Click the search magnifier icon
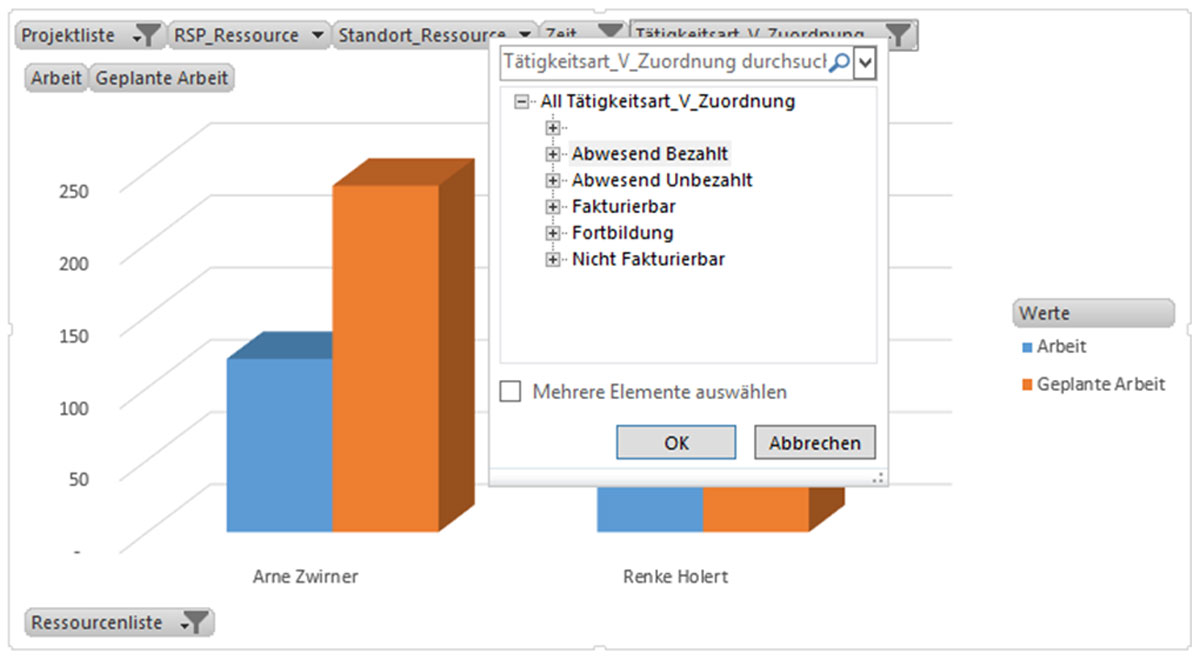 click(x=840, y=63)
